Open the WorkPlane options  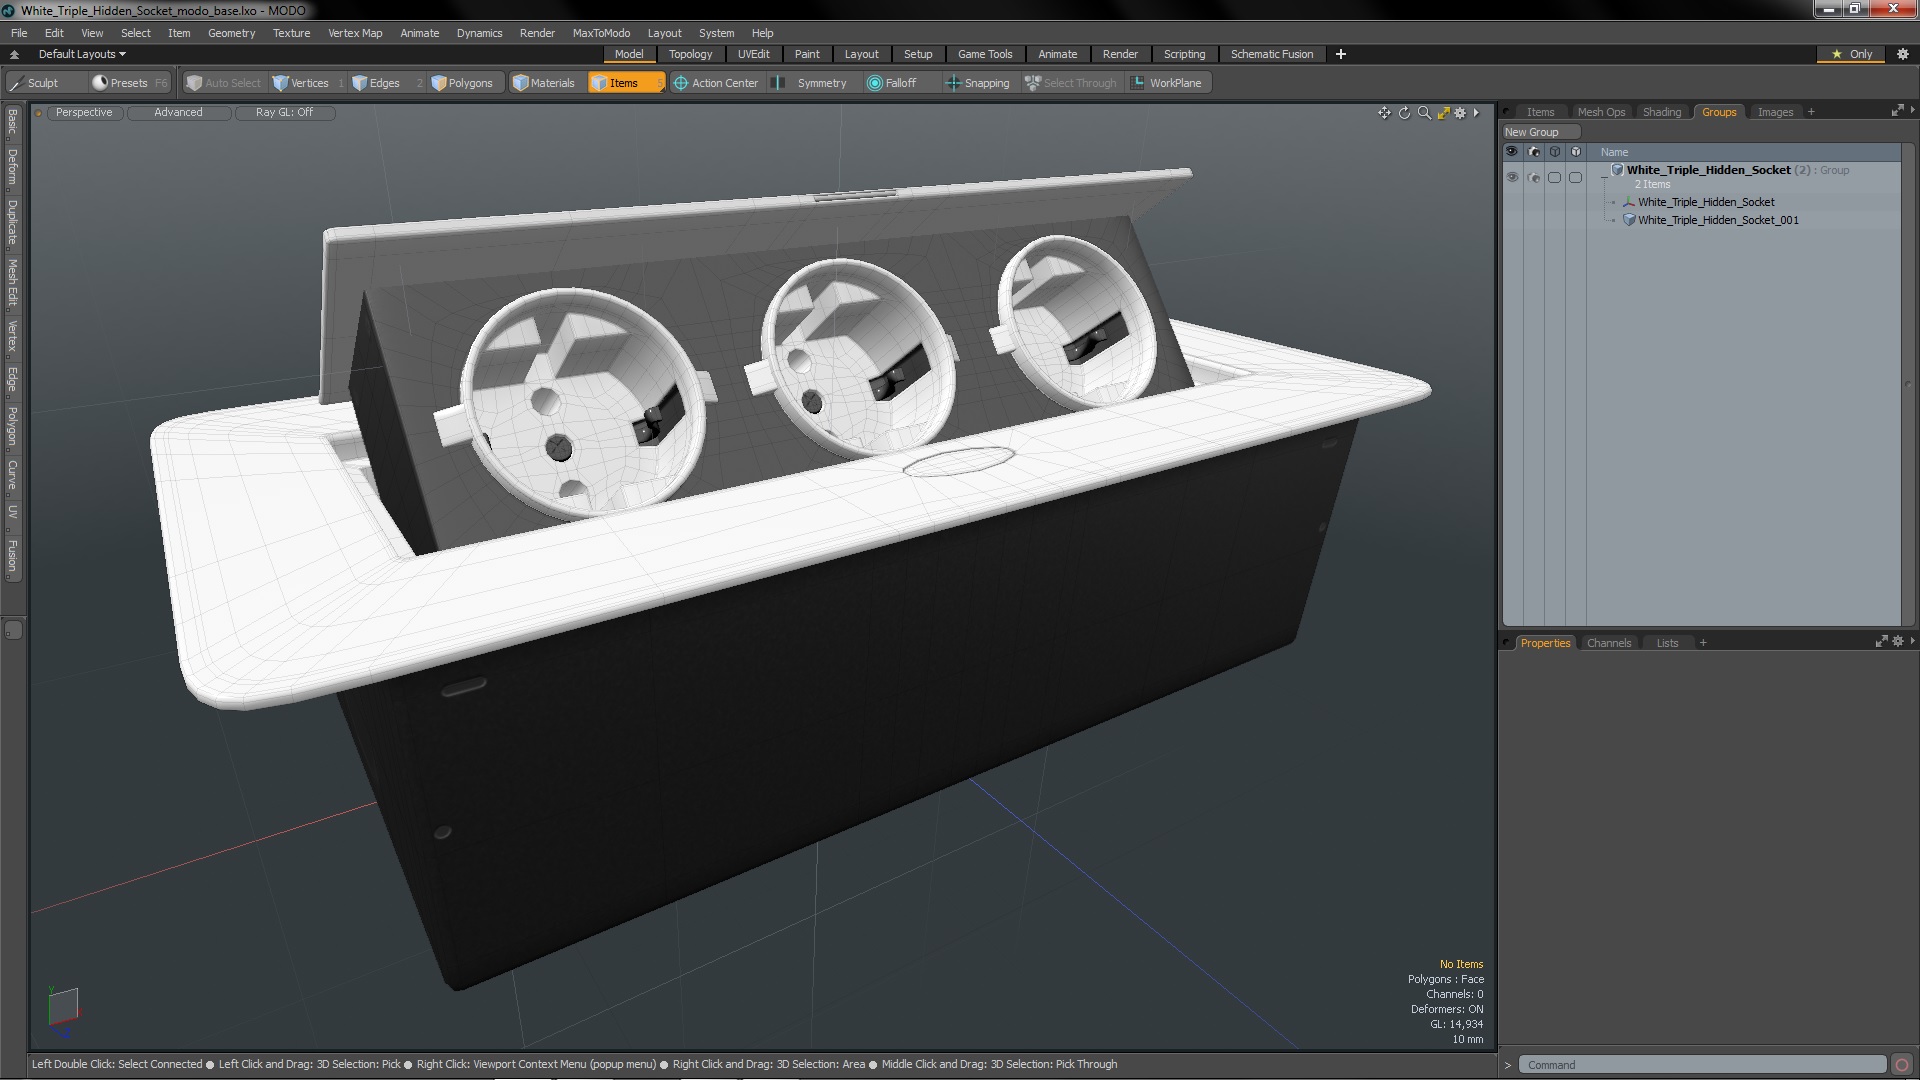1167,83
